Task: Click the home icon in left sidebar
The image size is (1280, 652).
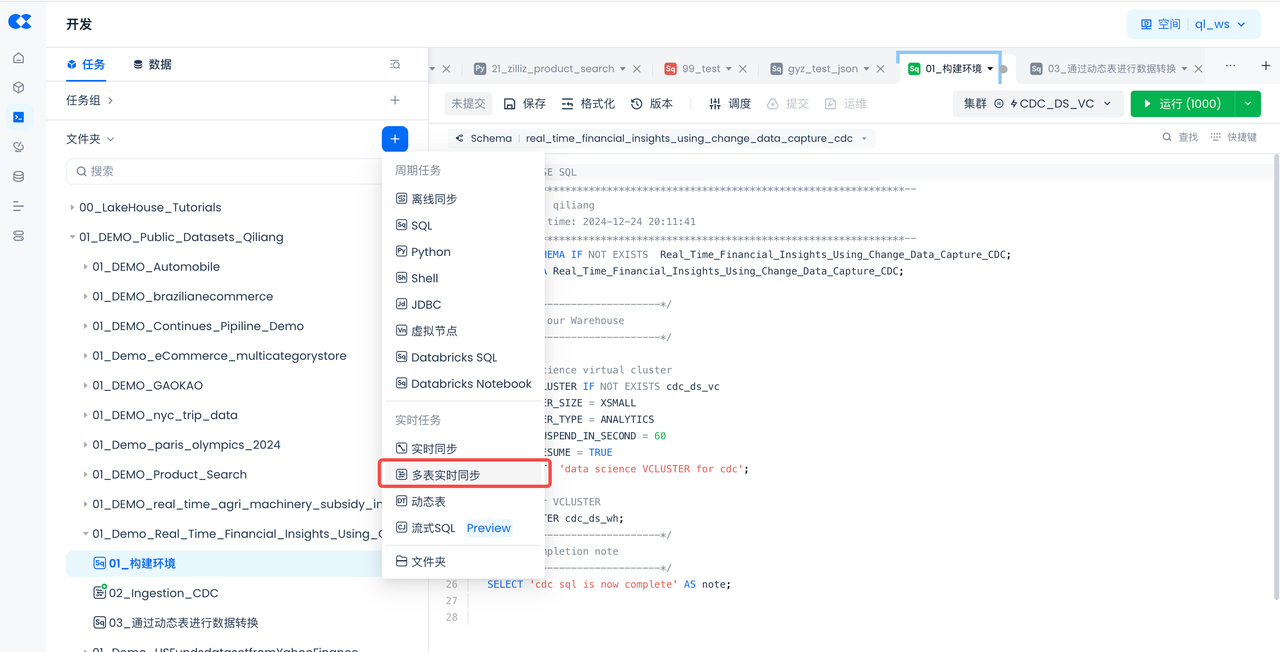Action: [18, 58]
